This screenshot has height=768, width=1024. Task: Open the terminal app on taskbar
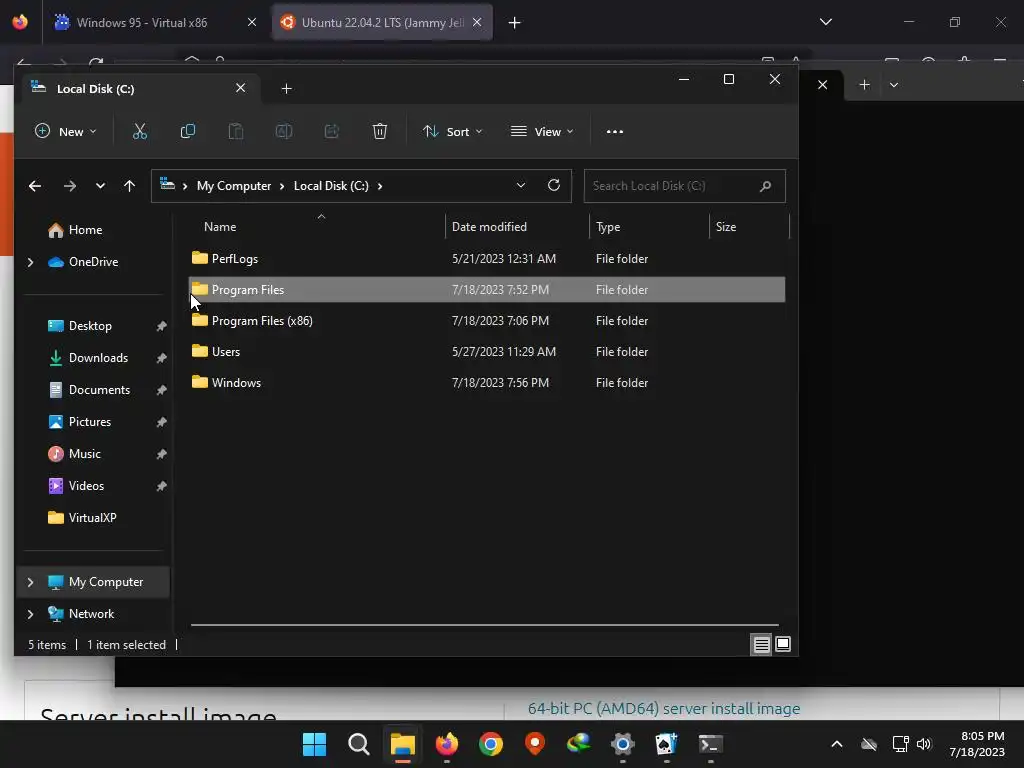711,744
